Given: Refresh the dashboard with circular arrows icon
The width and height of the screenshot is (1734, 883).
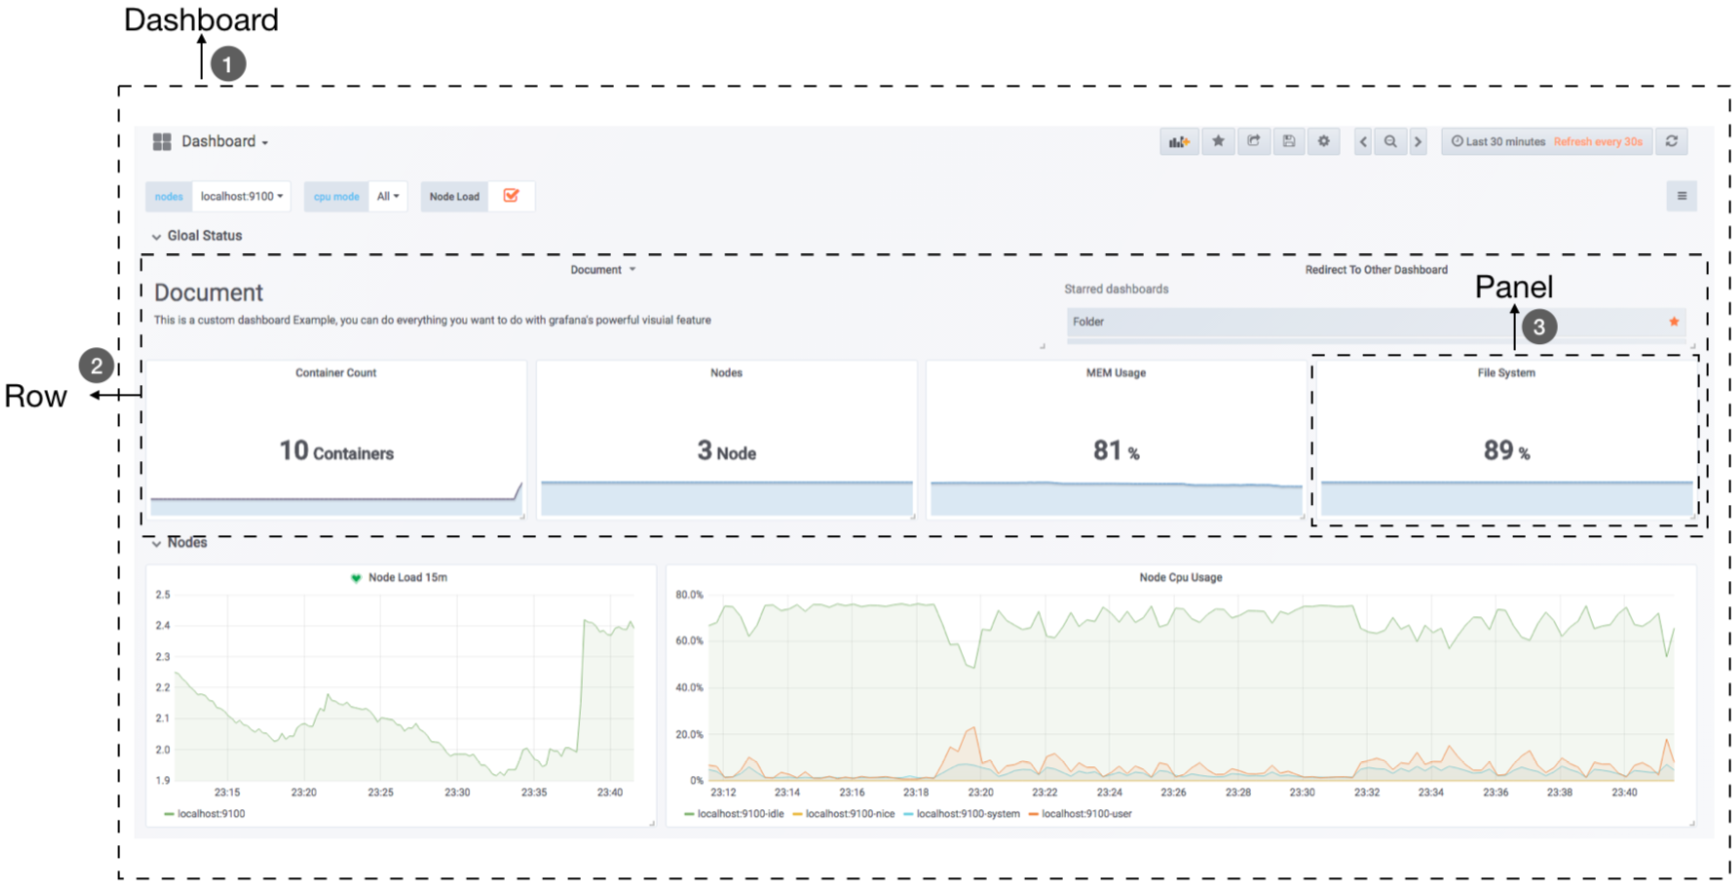Looking at the screenshot, I should [x=1672, y=142].
